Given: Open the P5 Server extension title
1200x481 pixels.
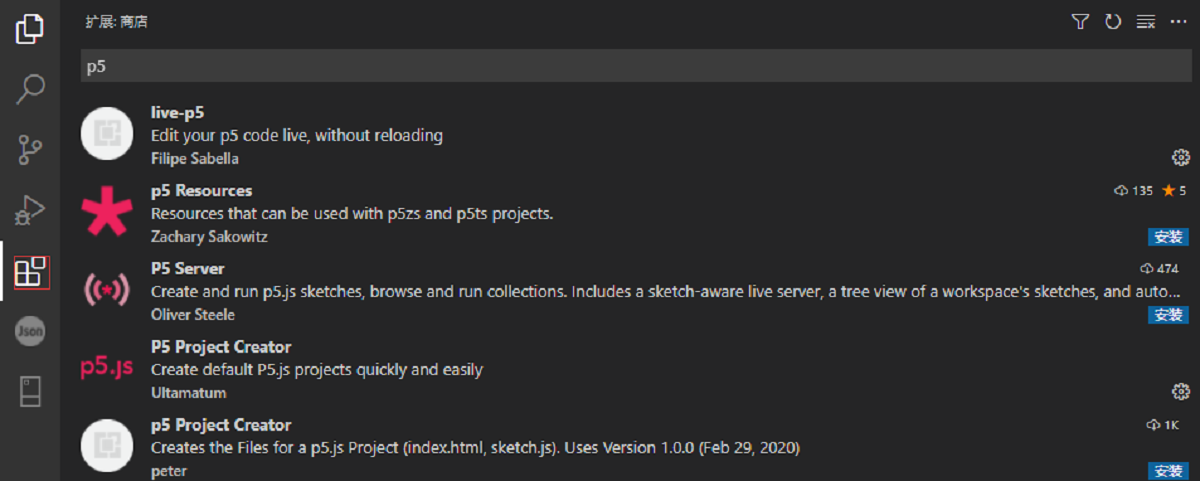Looking at the screenshot, I should tap(187, 269).
